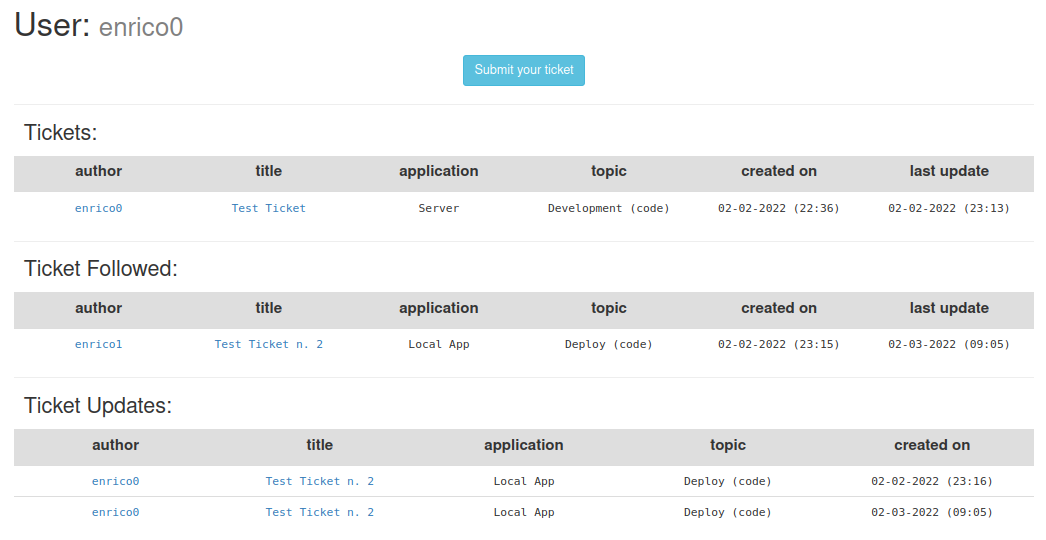
Task: Click topic header in Ticket Updates table
Action: (728, 445)
